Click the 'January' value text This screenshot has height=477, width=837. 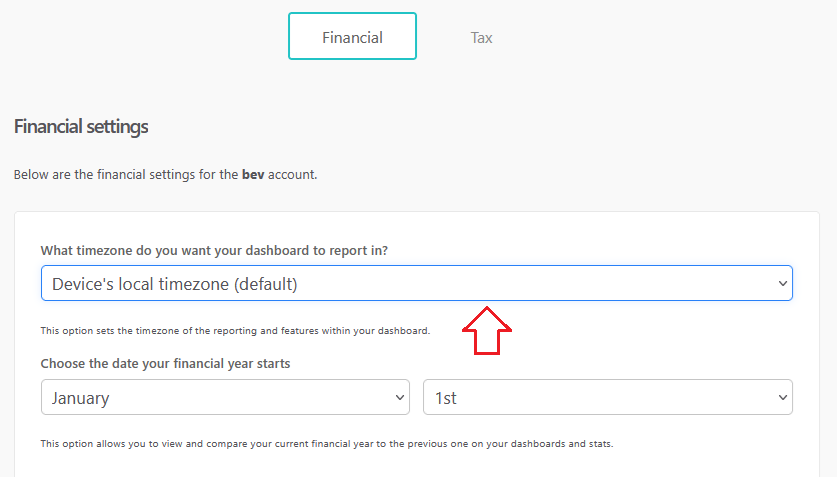click(x=80, y=398)
